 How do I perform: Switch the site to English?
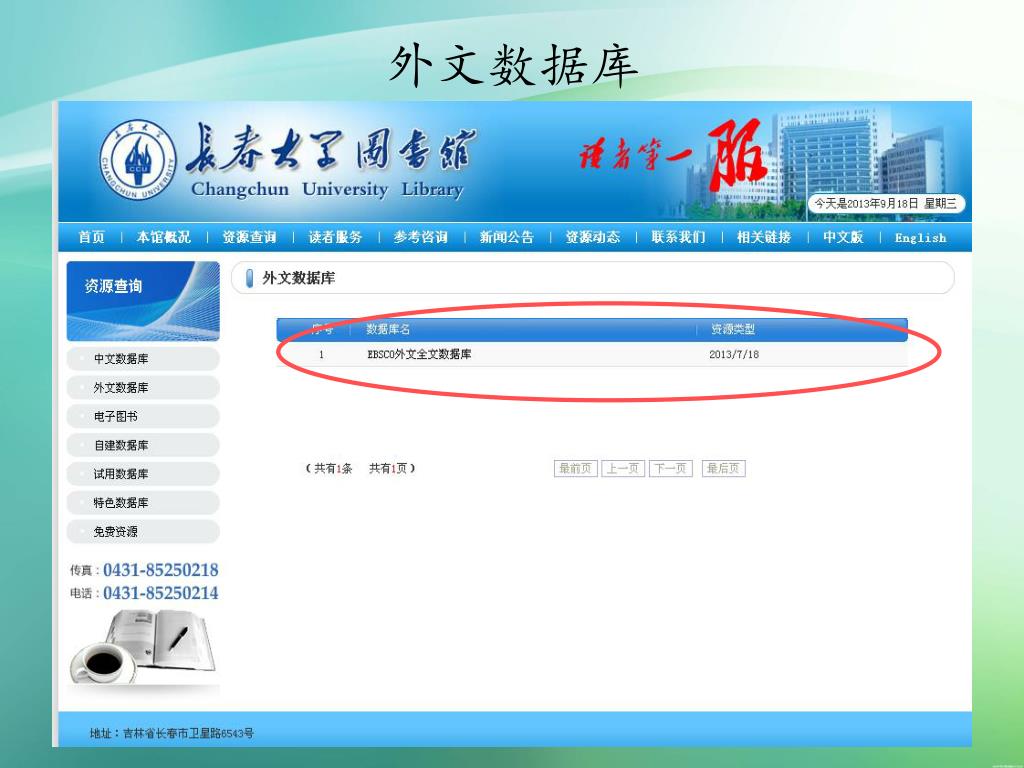click(920, 238)
